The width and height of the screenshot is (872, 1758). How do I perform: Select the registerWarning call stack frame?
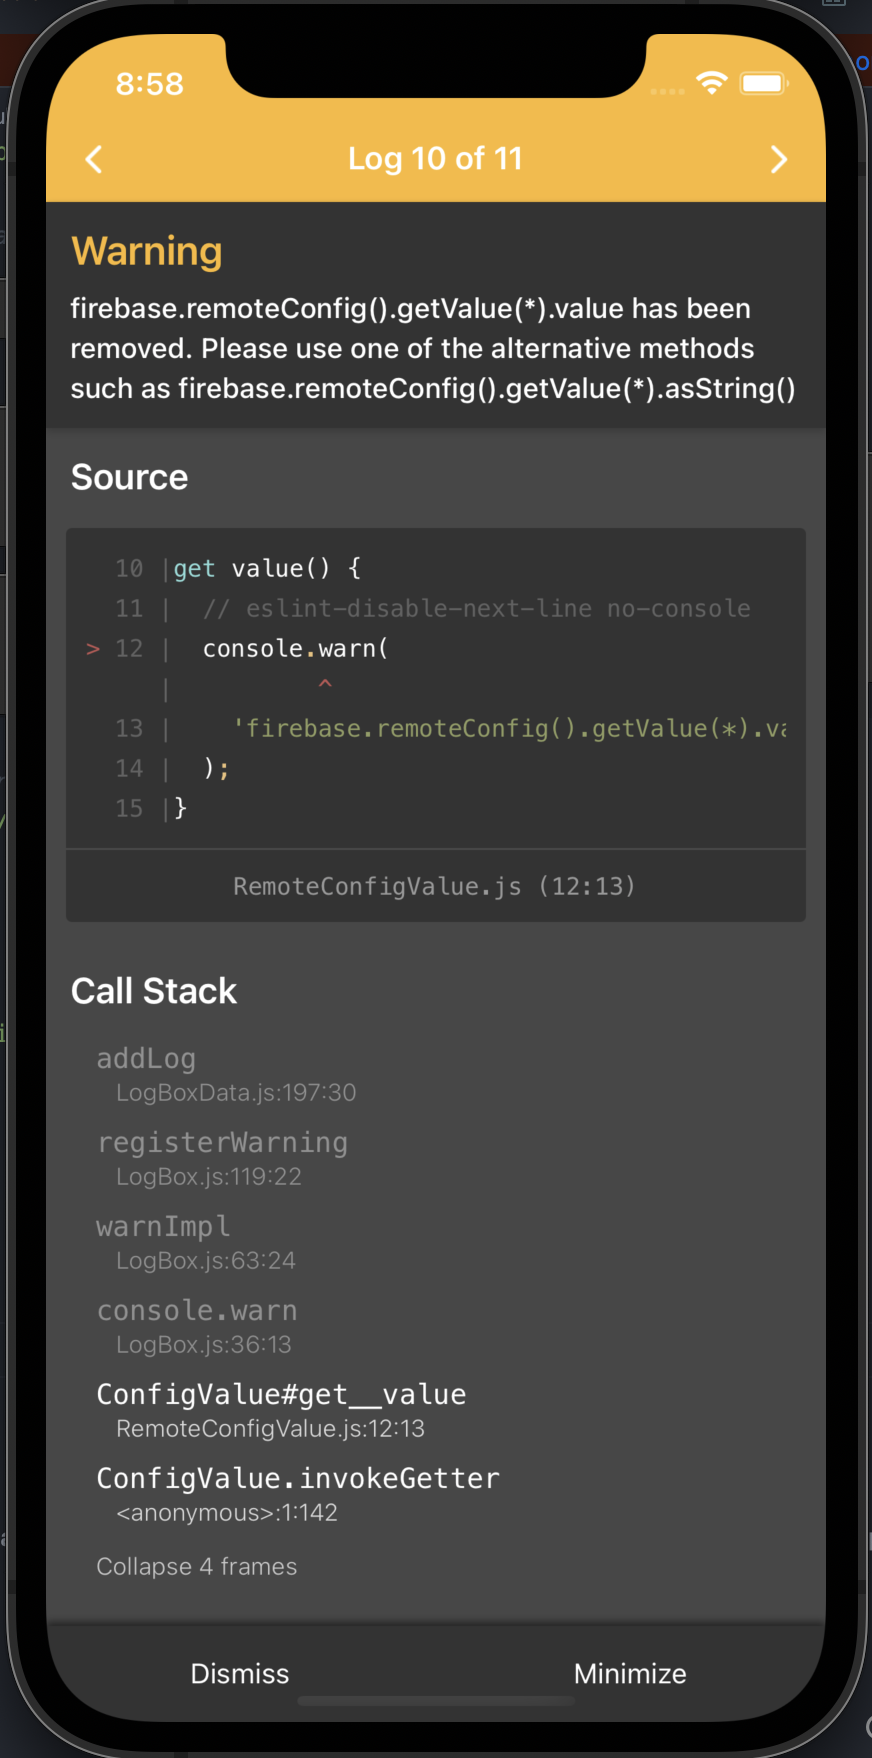pos(222,1142)
